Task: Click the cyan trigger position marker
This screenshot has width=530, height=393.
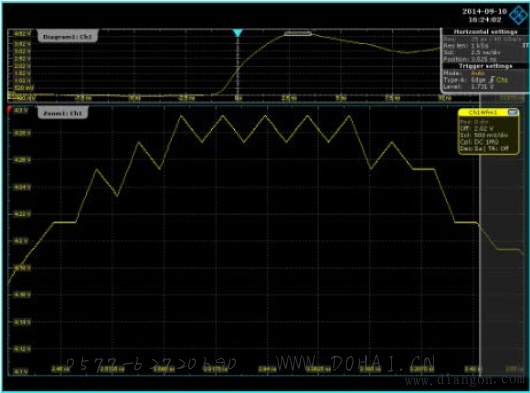Action: tap(238, 33)
